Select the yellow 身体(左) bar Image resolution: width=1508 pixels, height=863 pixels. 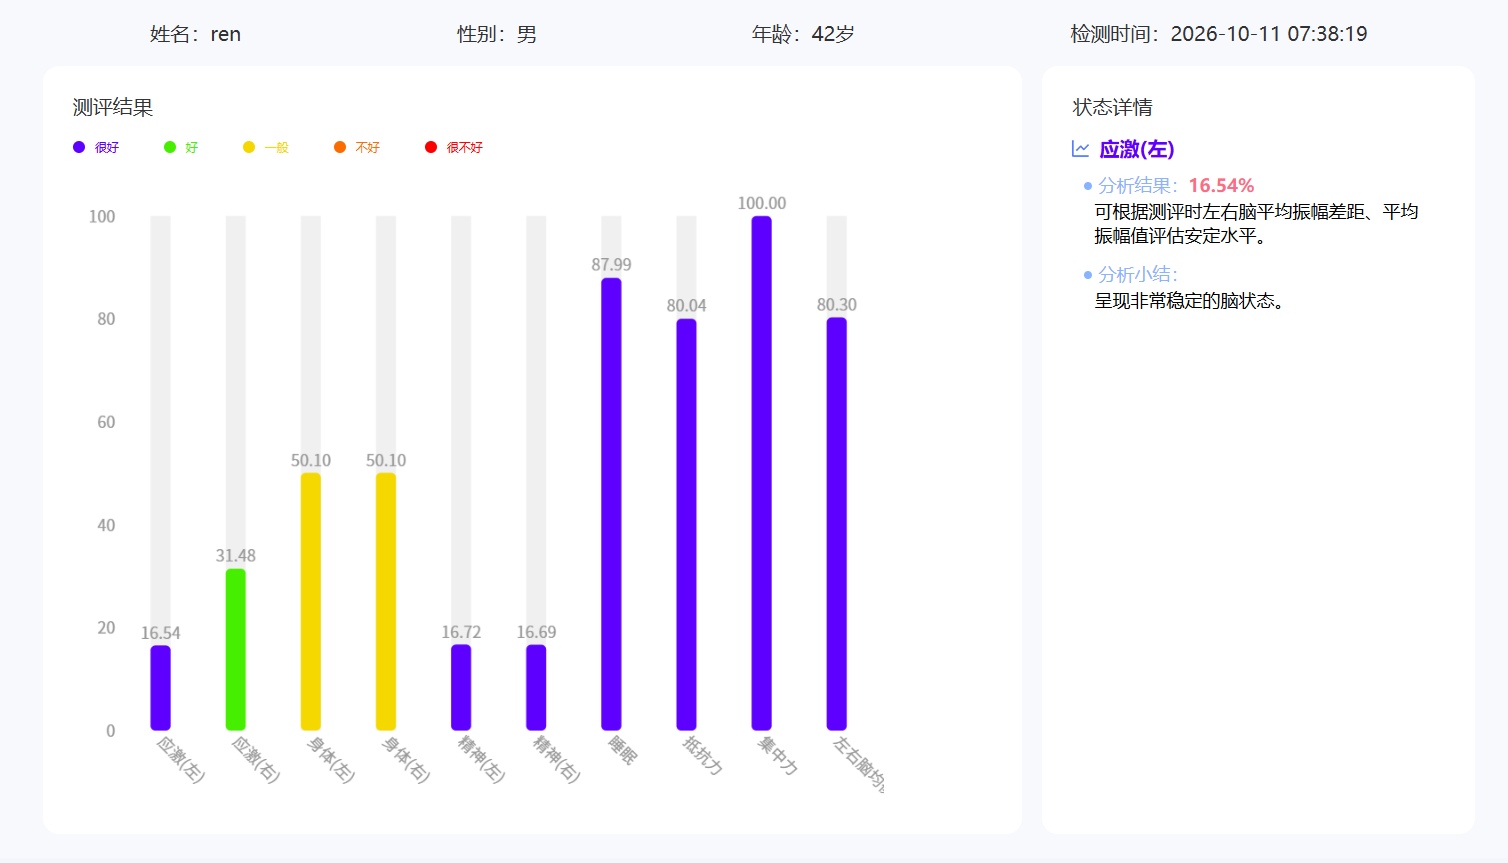[311, 601]
